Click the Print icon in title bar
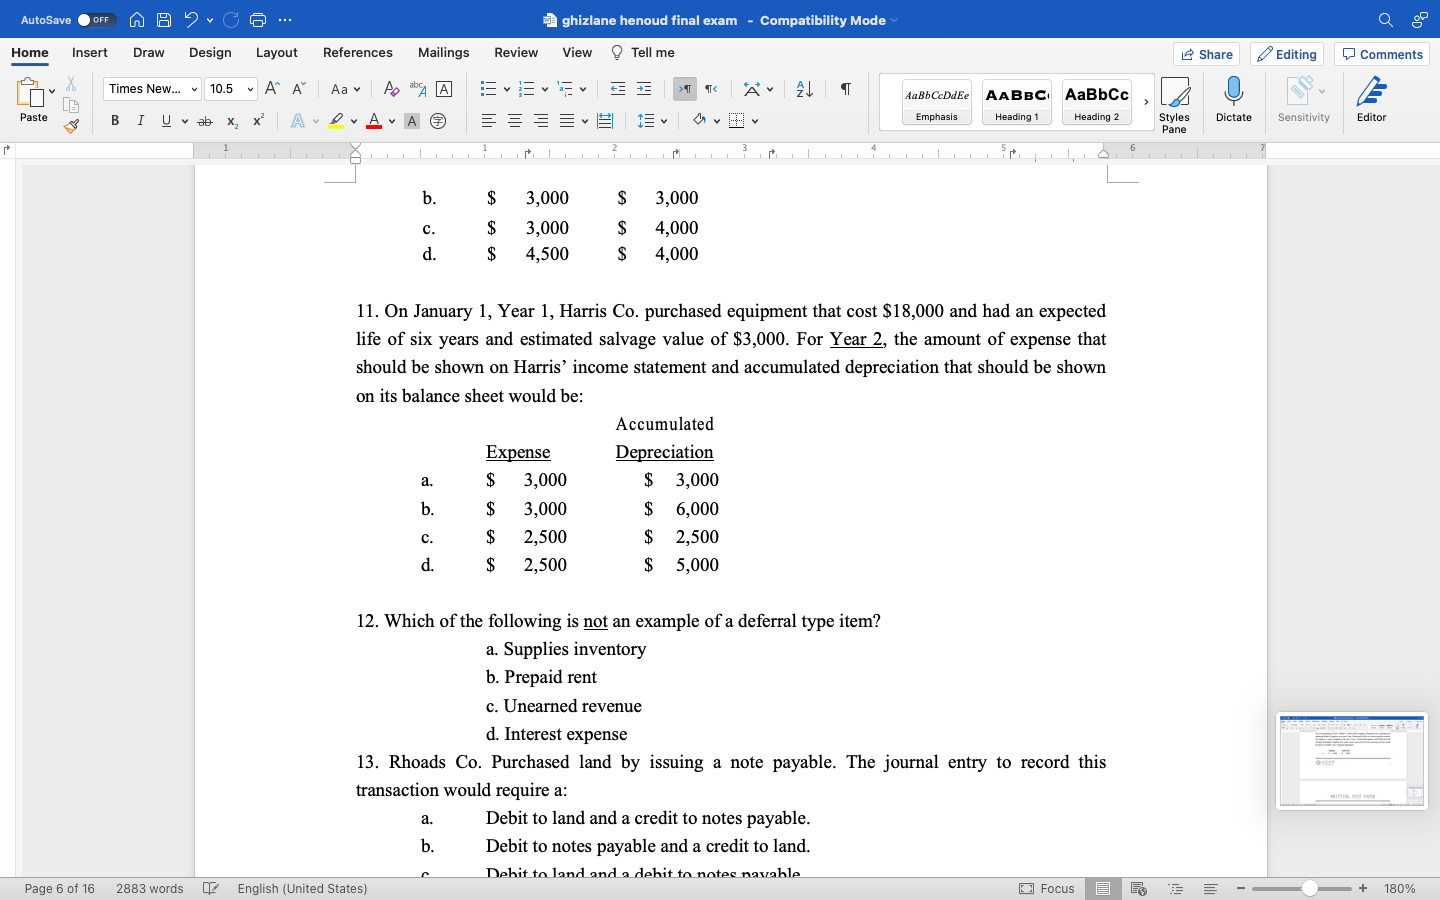 pyautogui.click(x=258, y=20)
